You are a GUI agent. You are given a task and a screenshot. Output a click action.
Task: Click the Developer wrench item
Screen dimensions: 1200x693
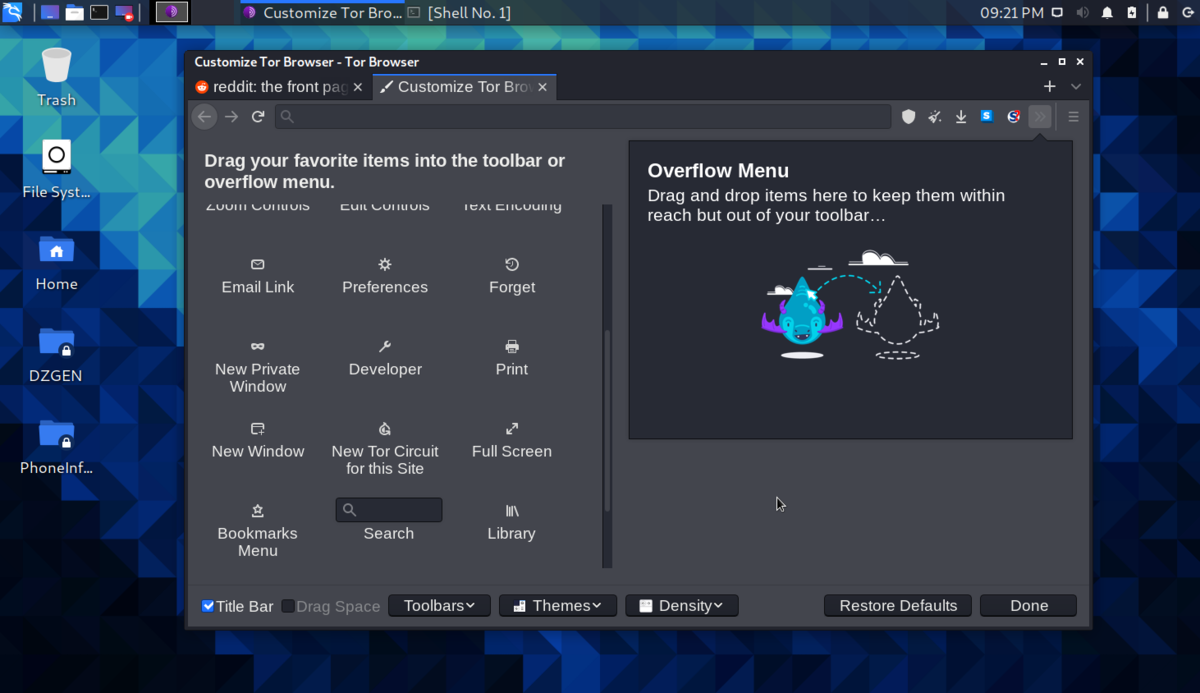(385, 358)
